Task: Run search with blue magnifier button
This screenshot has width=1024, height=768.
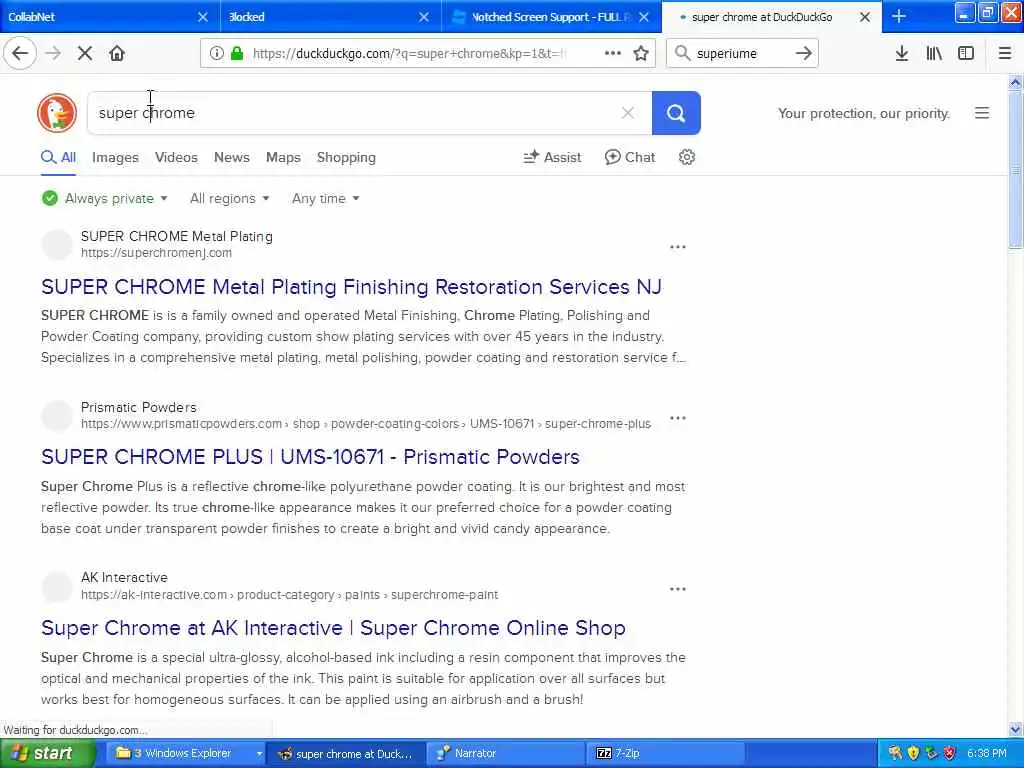Action: (x=676, y=113)
